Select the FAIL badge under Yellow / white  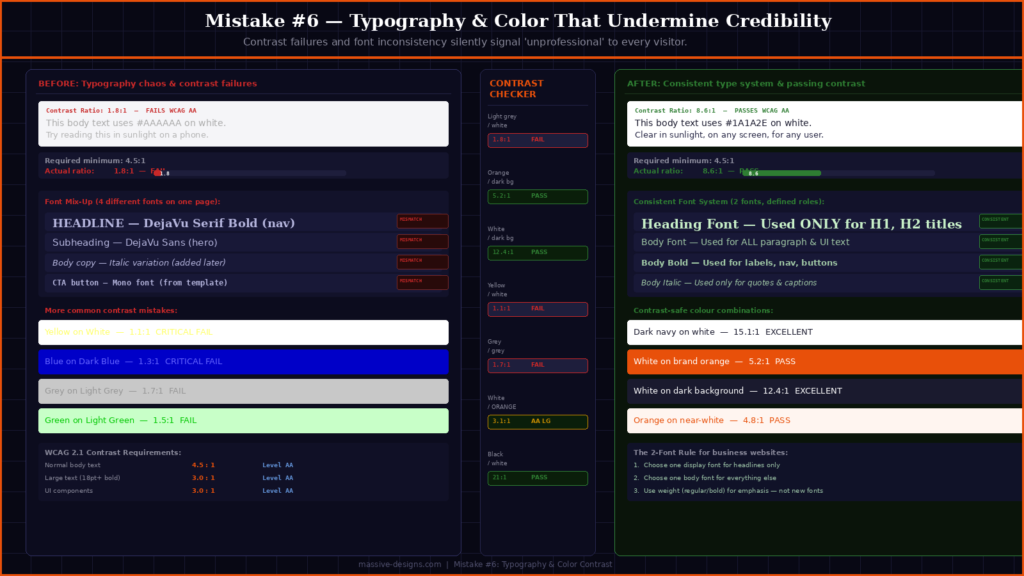[537, 309]
